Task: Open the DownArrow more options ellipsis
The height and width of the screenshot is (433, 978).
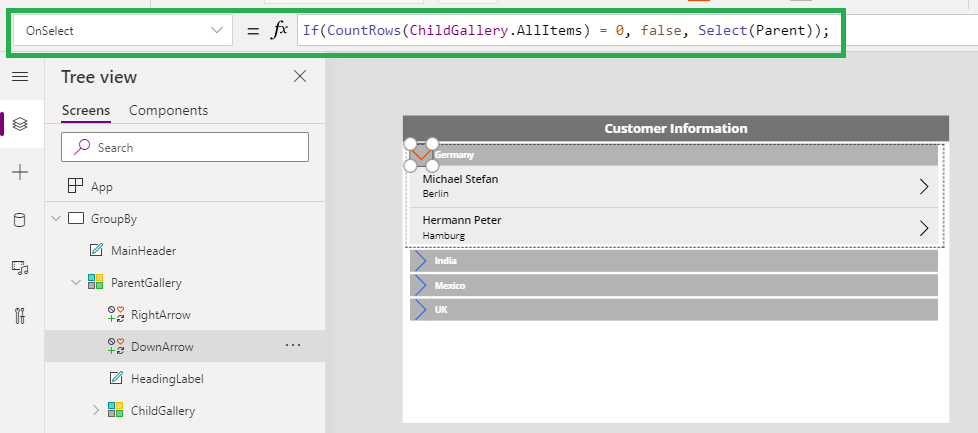Action: (x=293, y=345)
